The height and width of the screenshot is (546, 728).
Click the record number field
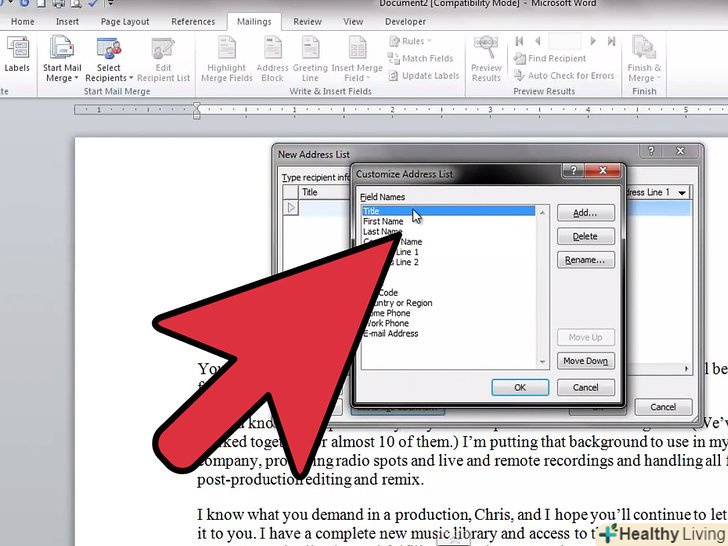coord(565,41)
